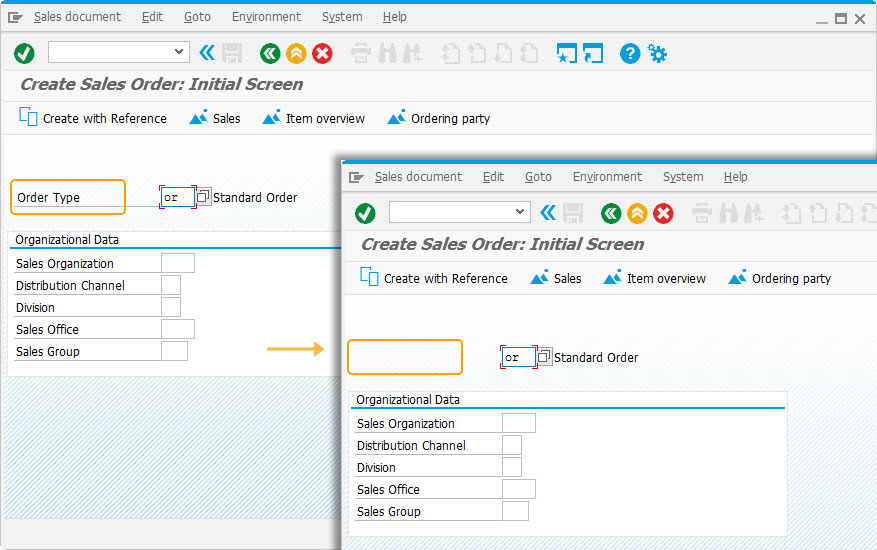The height and width of the screenshot is (550, 877).
Task: Click the Sales button in the back window
Action: (215, 118)
